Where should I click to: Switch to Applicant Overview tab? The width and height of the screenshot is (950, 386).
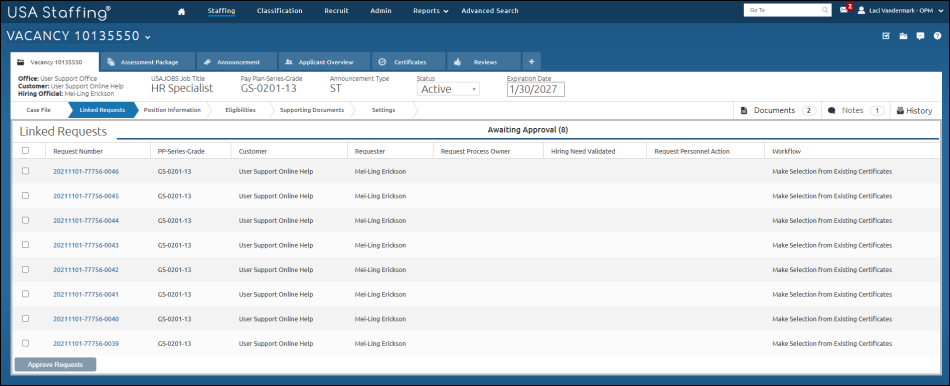(324, 62)
